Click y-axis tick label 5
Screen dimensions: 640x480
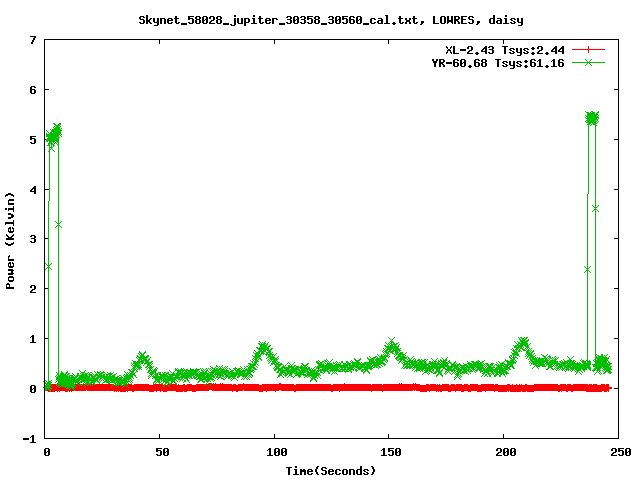[33, 140]
